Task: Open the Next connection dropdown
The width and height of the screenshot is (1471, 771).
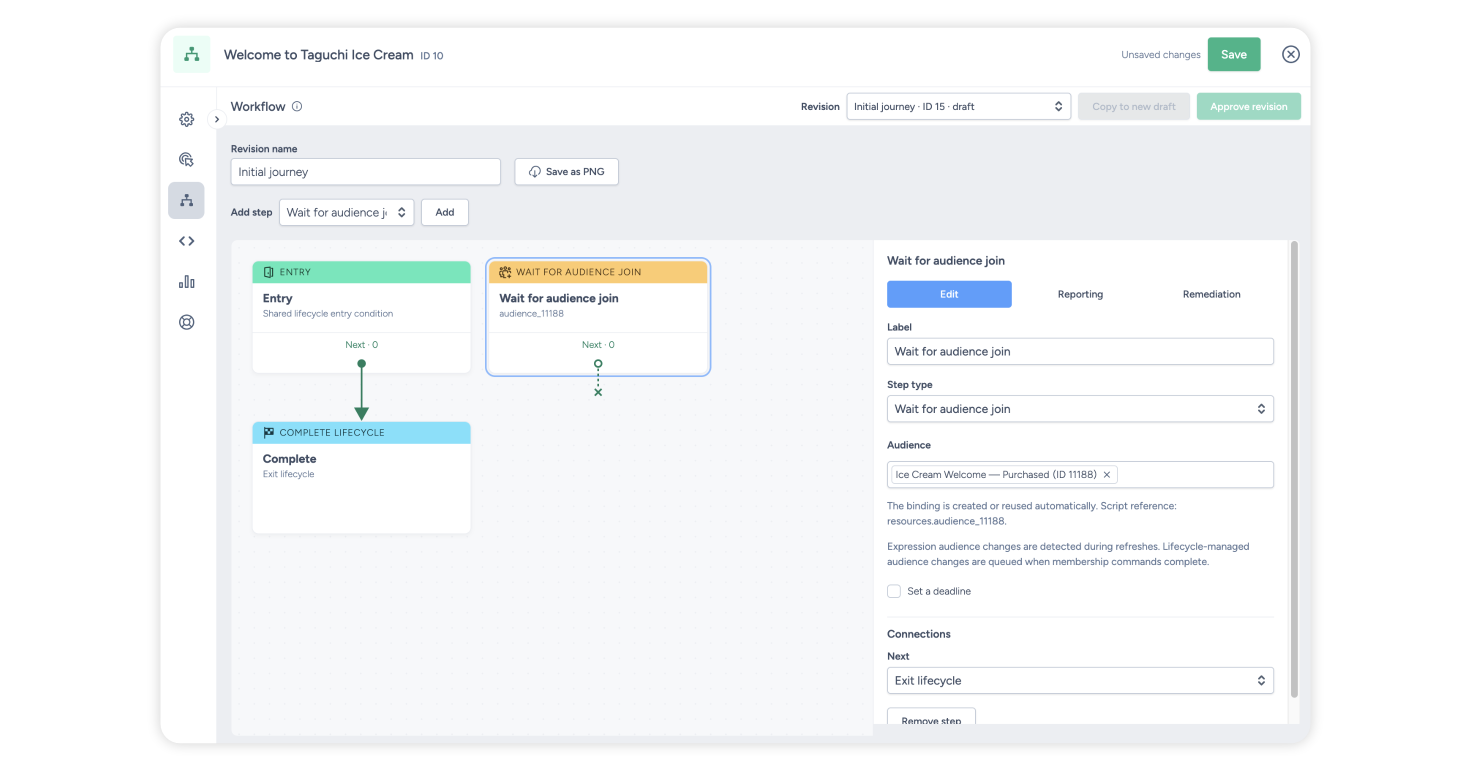Action: pyautogui.click(x=1080, y=681)
